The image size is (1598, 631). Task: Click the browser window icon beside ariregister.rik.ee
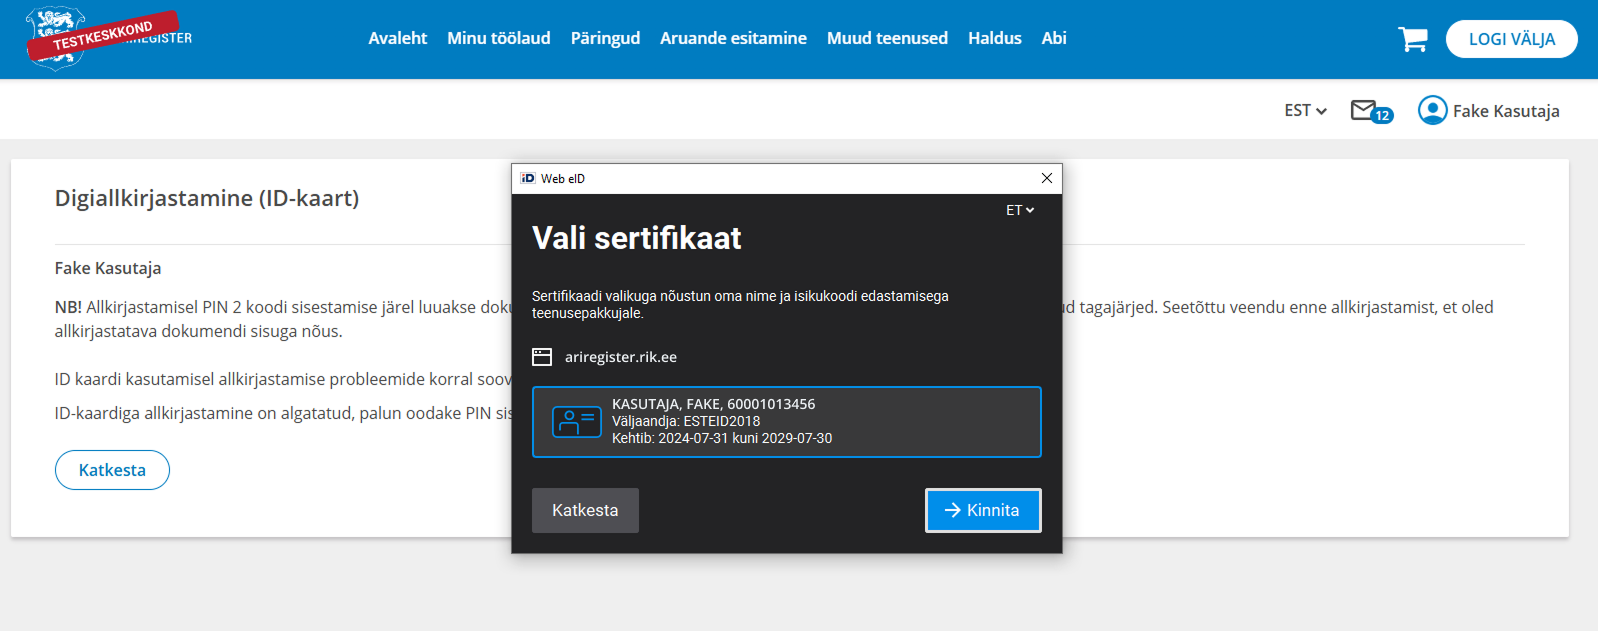pyautogui.click(x=542, y=357)
